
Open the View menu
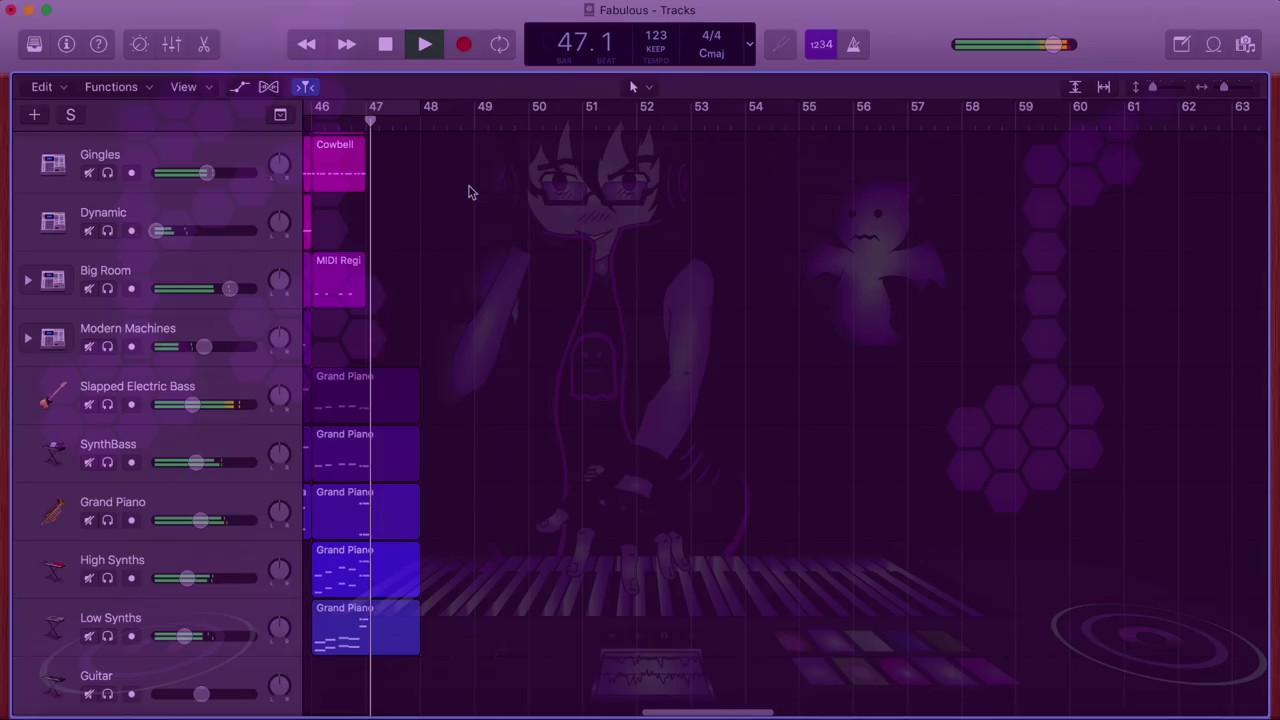point(190,87)
